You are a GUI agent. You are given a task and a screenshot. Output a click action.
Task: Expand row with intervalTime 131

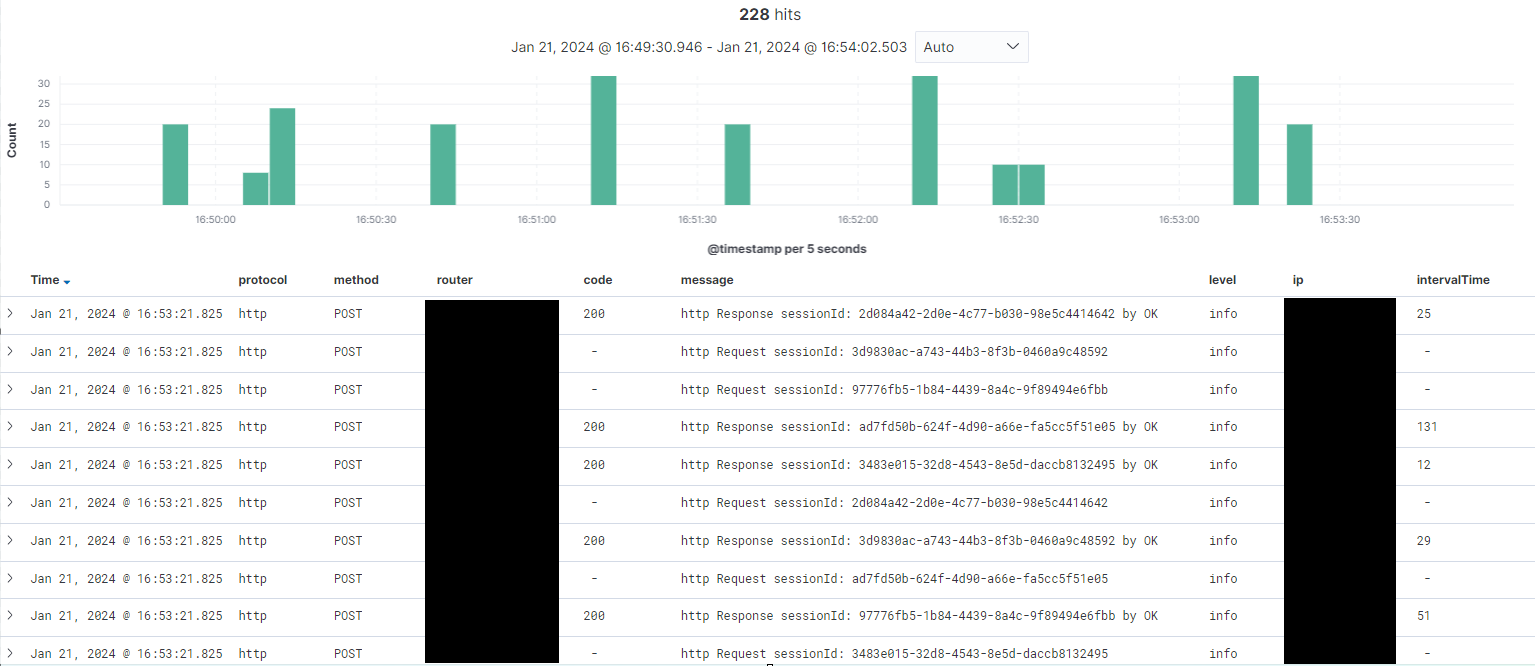10,426
